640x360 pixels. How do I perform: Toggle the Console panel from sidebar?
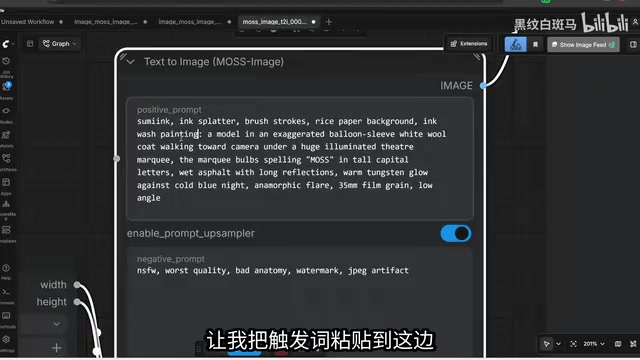[6, 296]
